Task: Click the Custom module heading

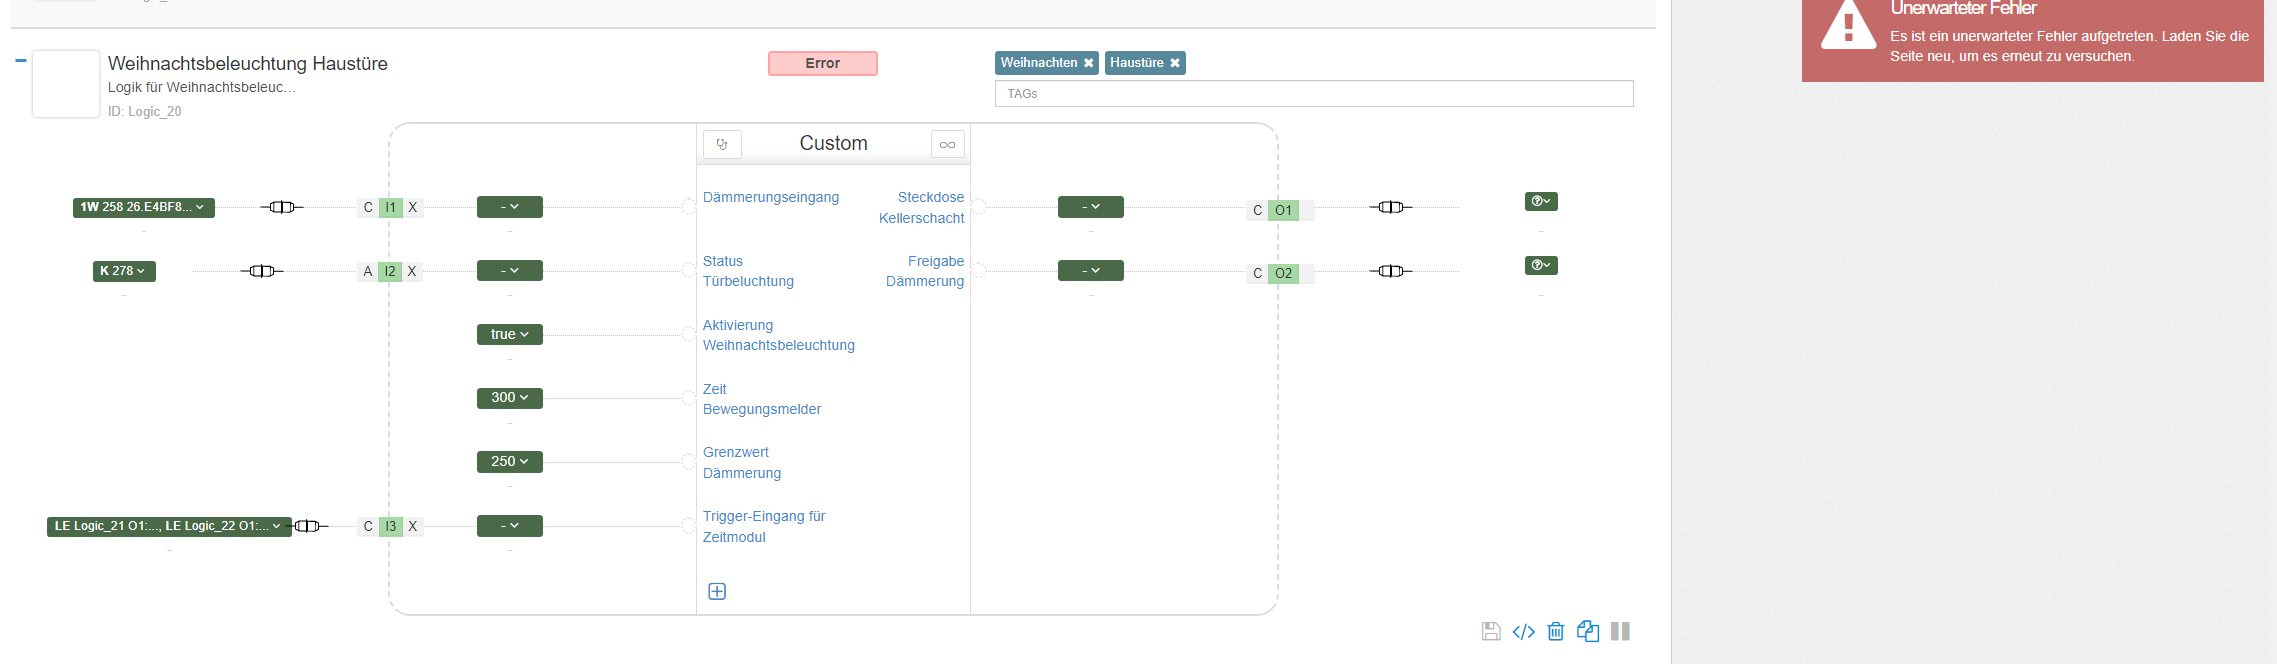Action: click(833, 143)
